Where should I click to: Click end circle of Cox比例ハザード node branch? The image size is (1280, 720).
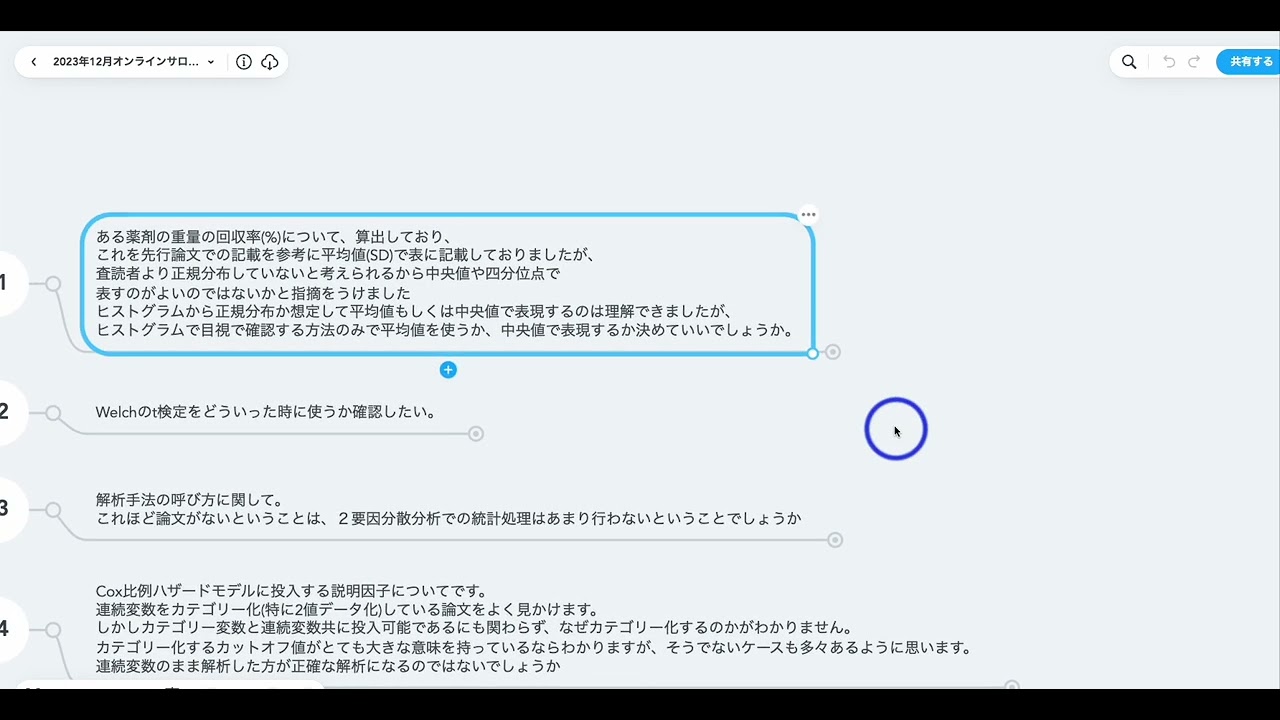(1011, 686)
